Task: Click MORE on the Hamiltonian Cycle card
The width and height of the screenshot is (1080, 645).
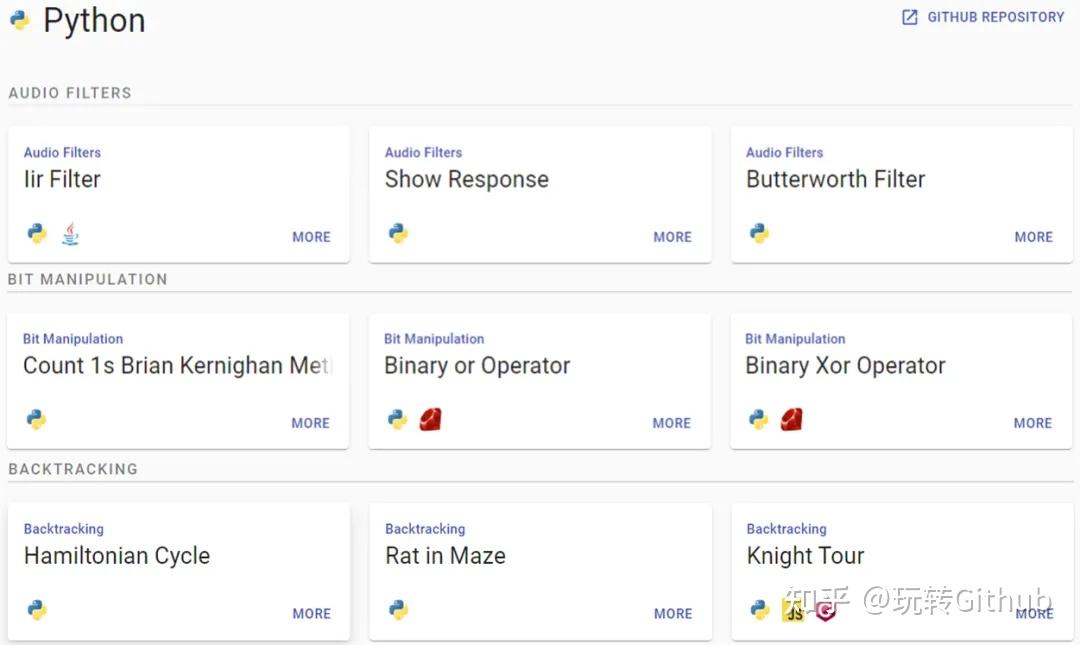Action: (311, 614)
